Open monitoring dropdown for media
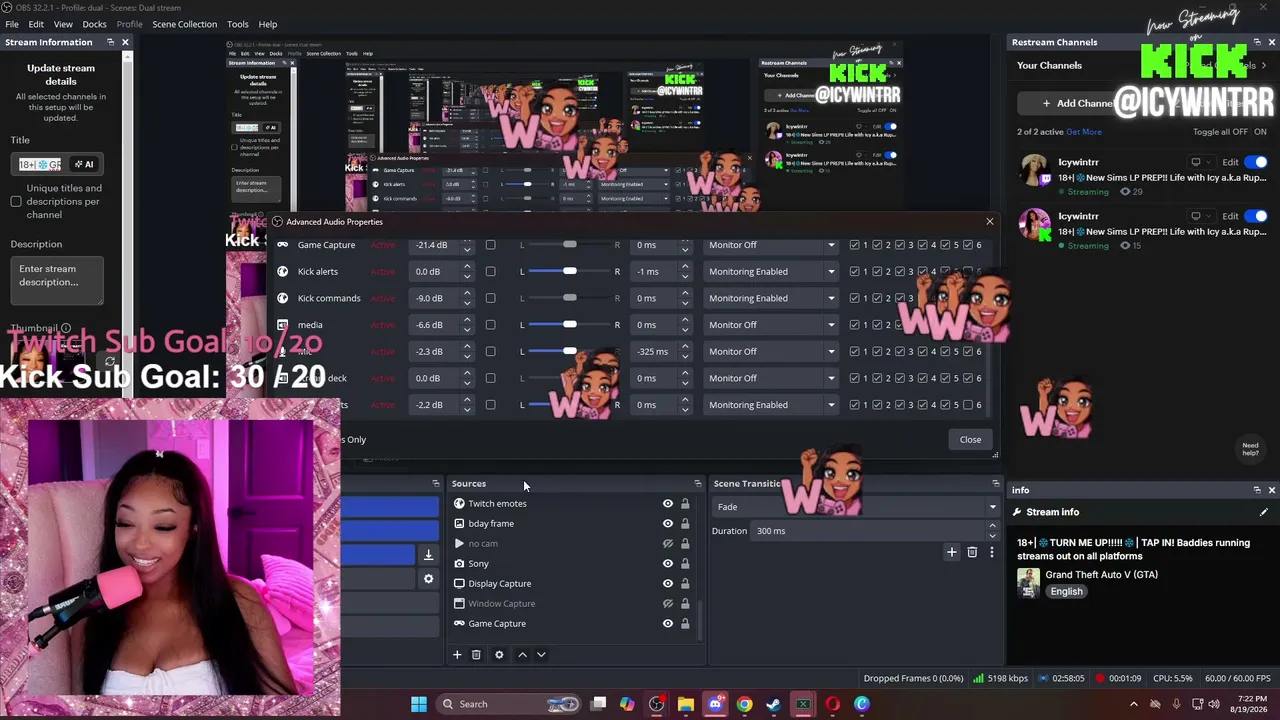 coord(771,325)
